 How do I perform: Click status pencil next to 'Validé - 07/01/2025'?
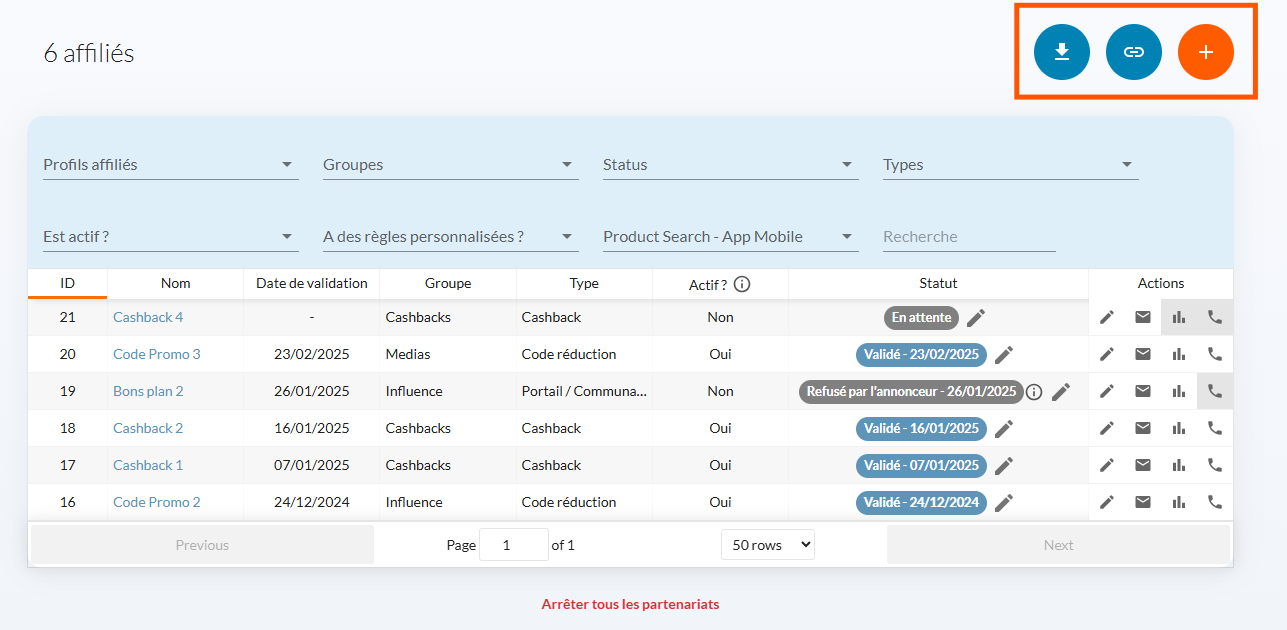tap(1004, 466)
